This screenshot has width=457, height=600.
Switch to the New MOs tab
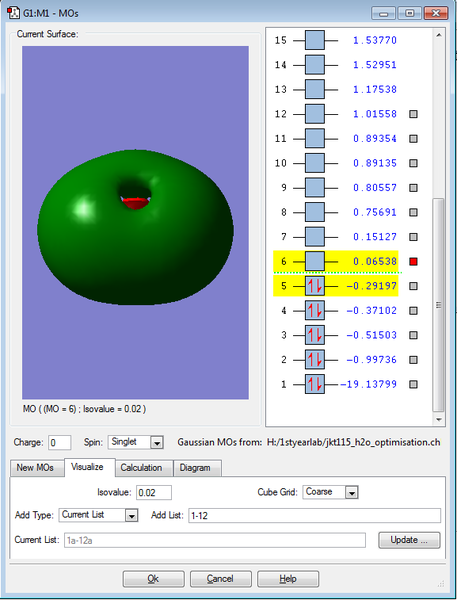(35, 468)
